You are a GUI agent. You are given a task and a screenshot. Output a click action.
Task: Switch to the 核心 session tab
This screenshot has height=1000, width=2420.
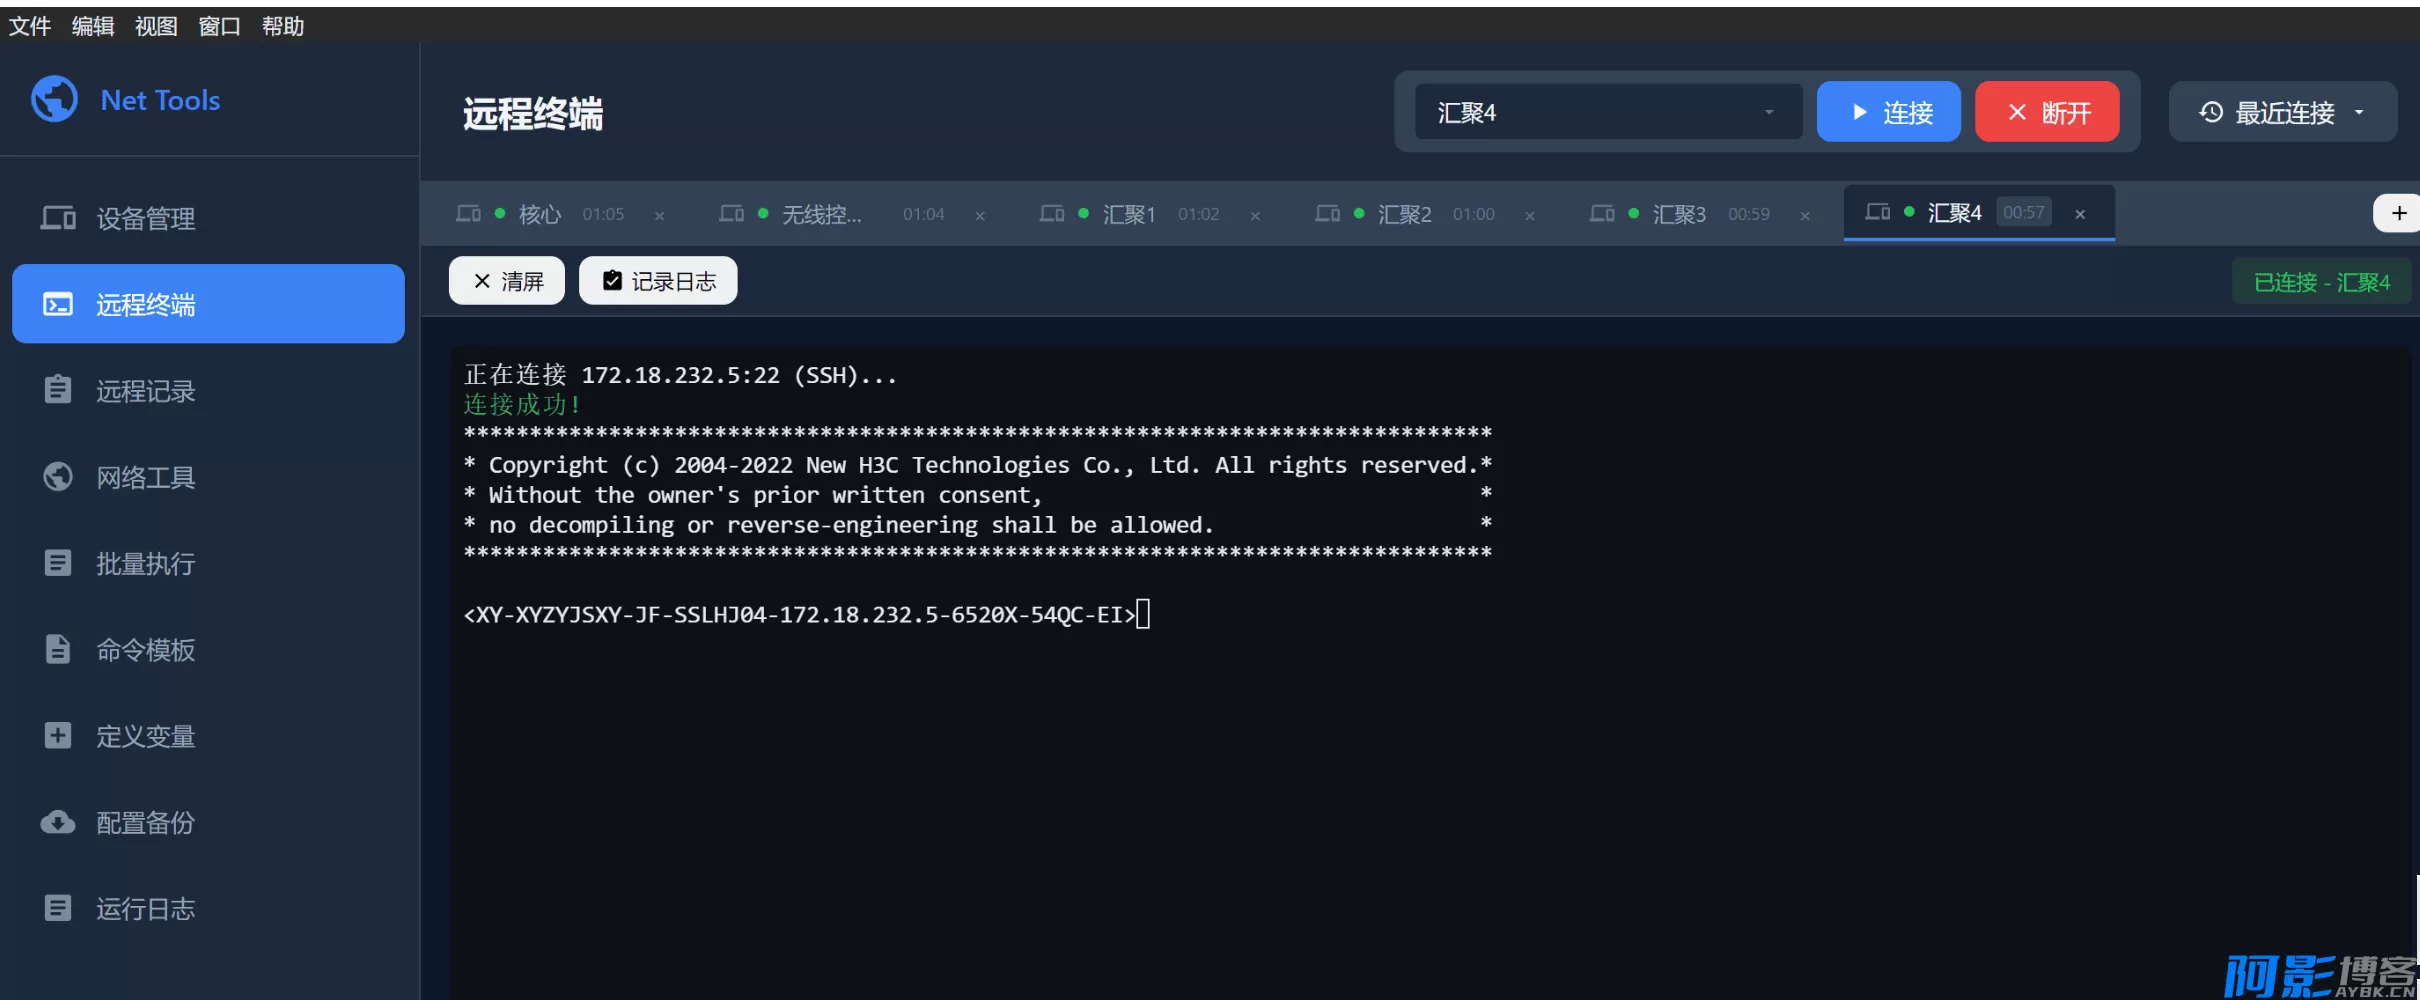coord(540,214)
